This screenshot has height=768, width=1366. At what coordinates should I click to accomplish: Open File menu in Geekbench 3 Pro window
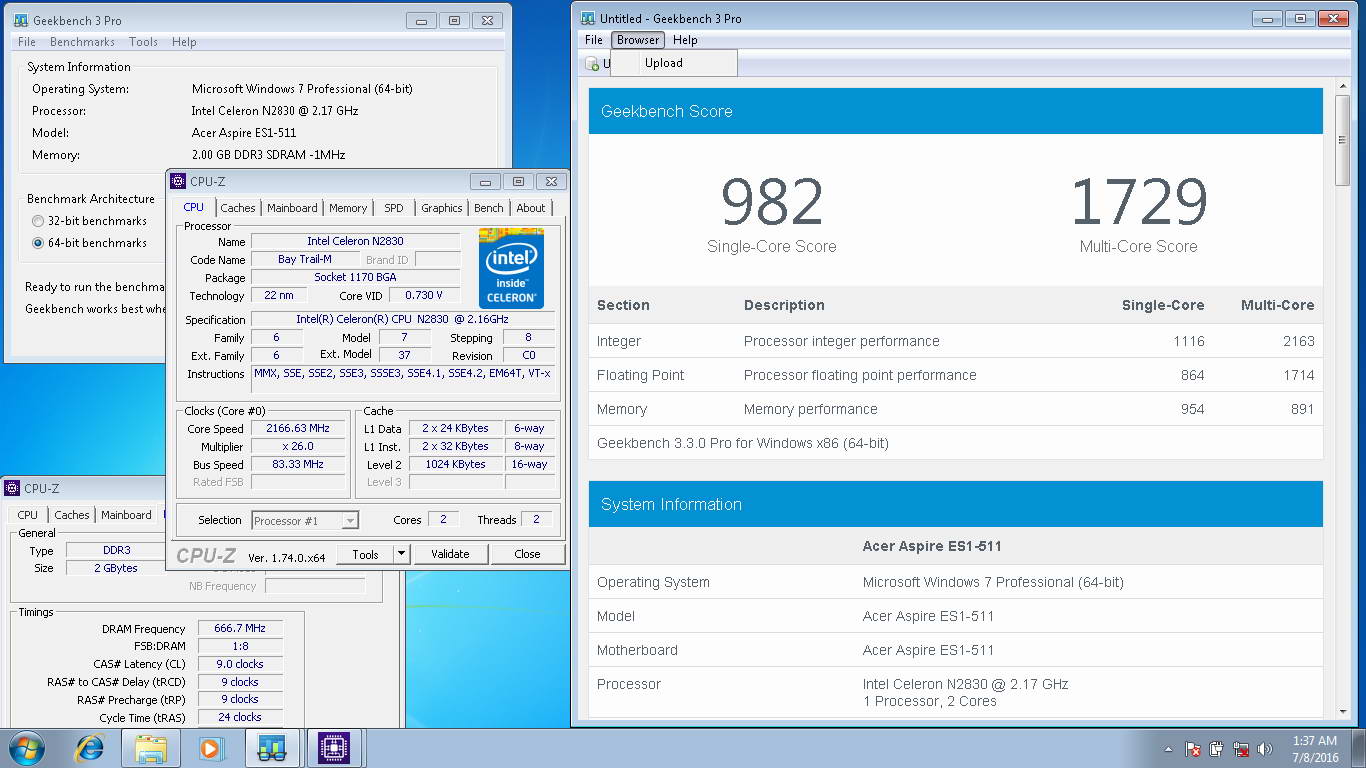[x=27, y=42]
